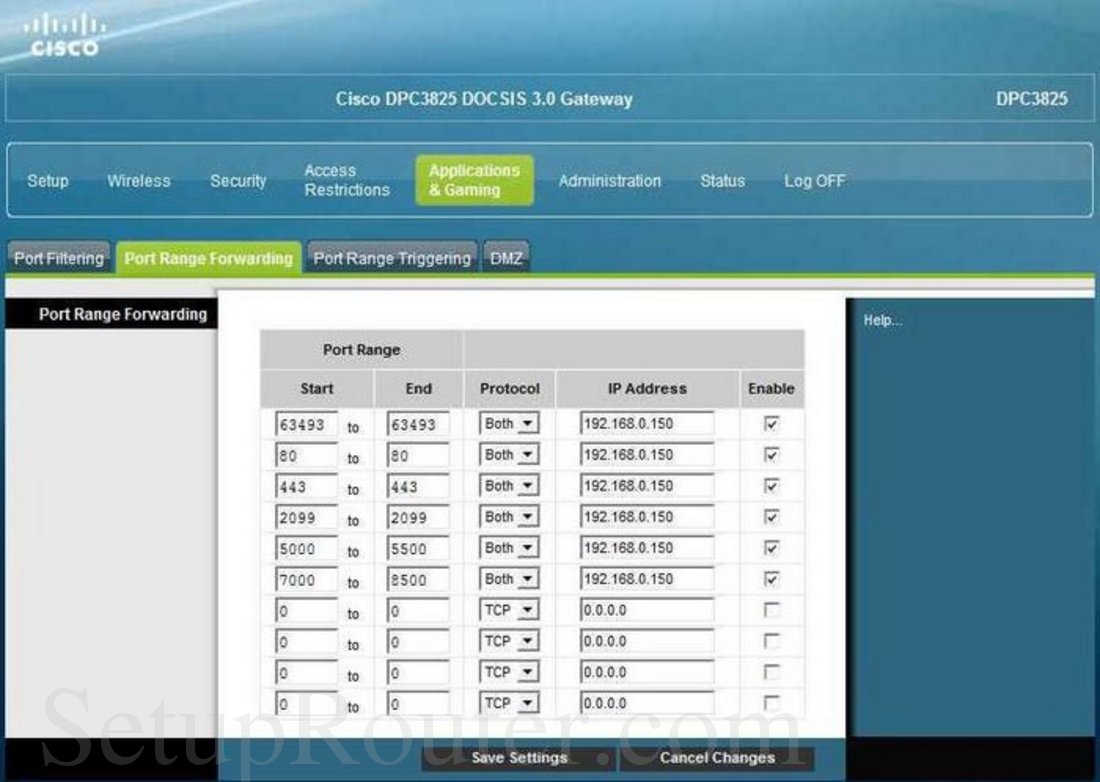View the Status page

pyautogui.click(x=722, y=181)
